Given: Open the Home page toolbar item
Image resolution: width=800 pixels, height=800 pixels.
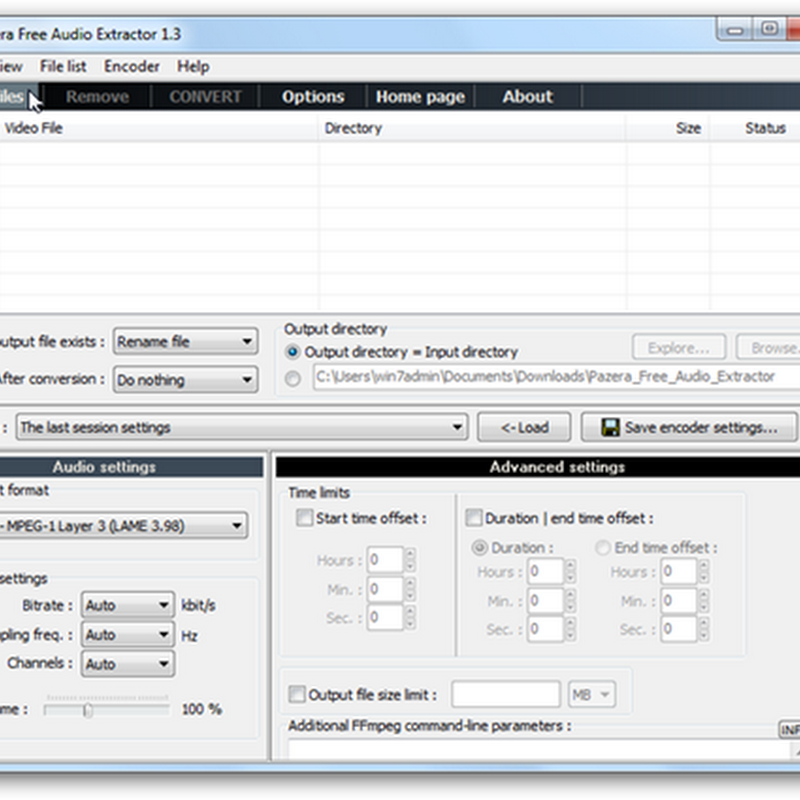Looking at the screenshot, I should point(420,97).
